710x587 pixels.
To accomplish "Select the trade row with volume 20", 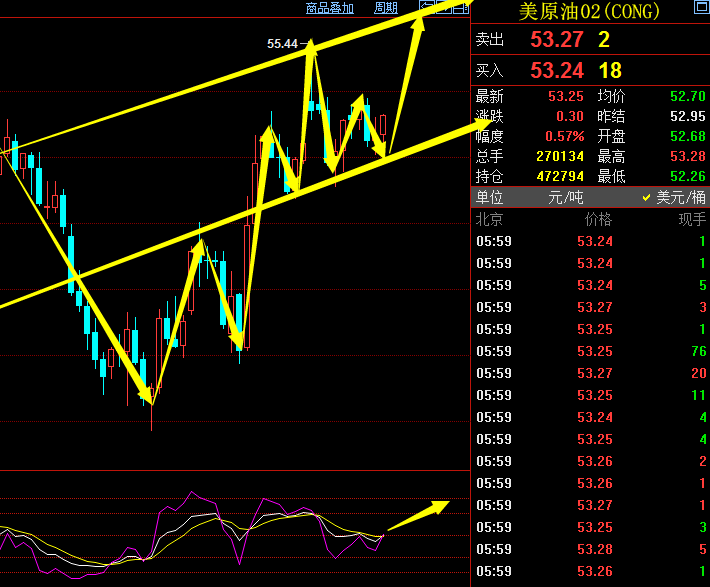I will click(590, 373).
